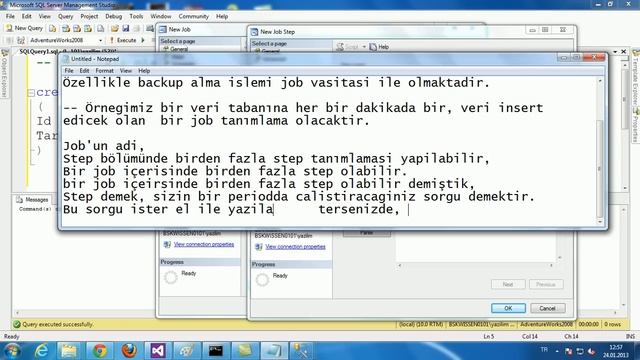Open Windows Explorer folder icon in taskbar
The image size is (640, 360).
(69, 351)
